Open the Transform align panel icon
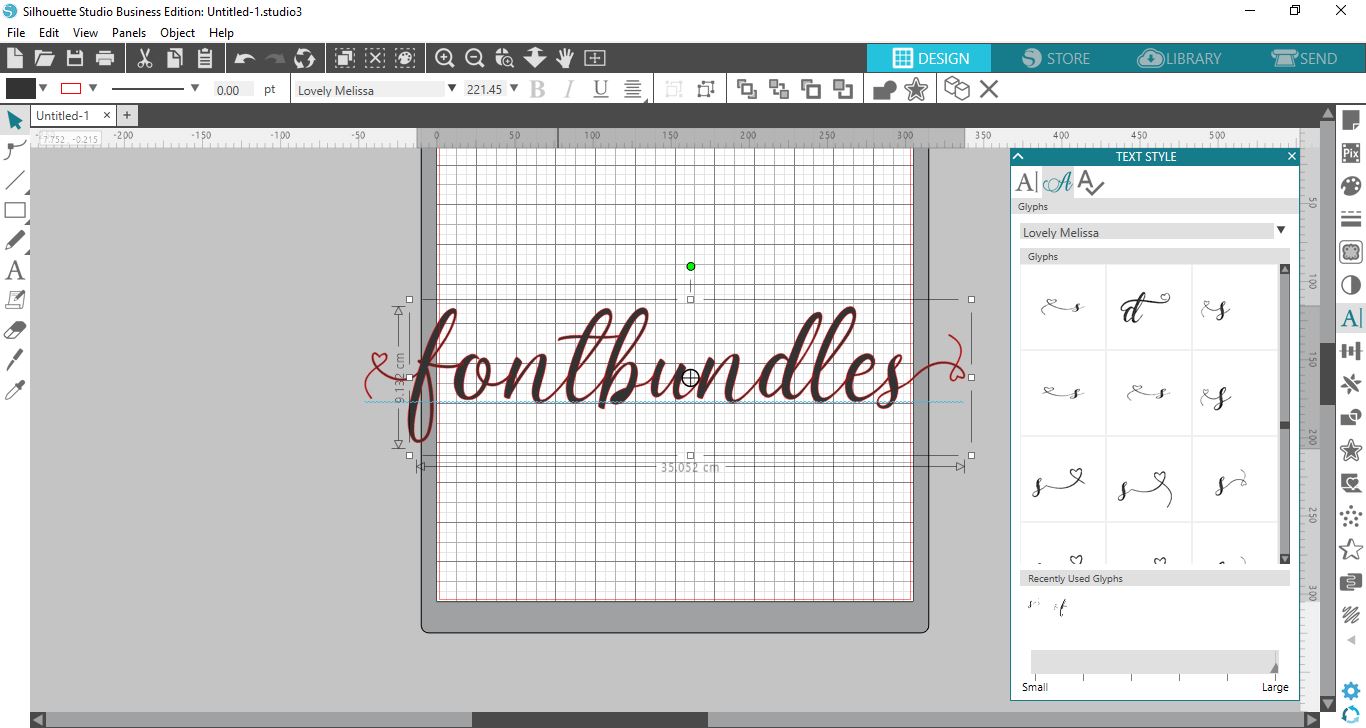Viewport: 1366px width, 728px height. [x=1351, y=351]
